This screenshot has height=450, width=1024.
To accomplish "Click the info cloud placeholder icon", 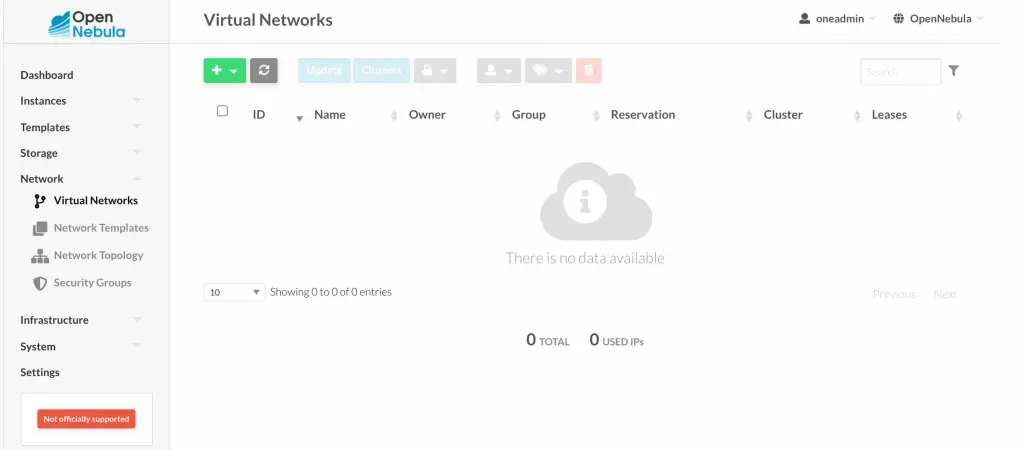I will [x=596, y=201].
